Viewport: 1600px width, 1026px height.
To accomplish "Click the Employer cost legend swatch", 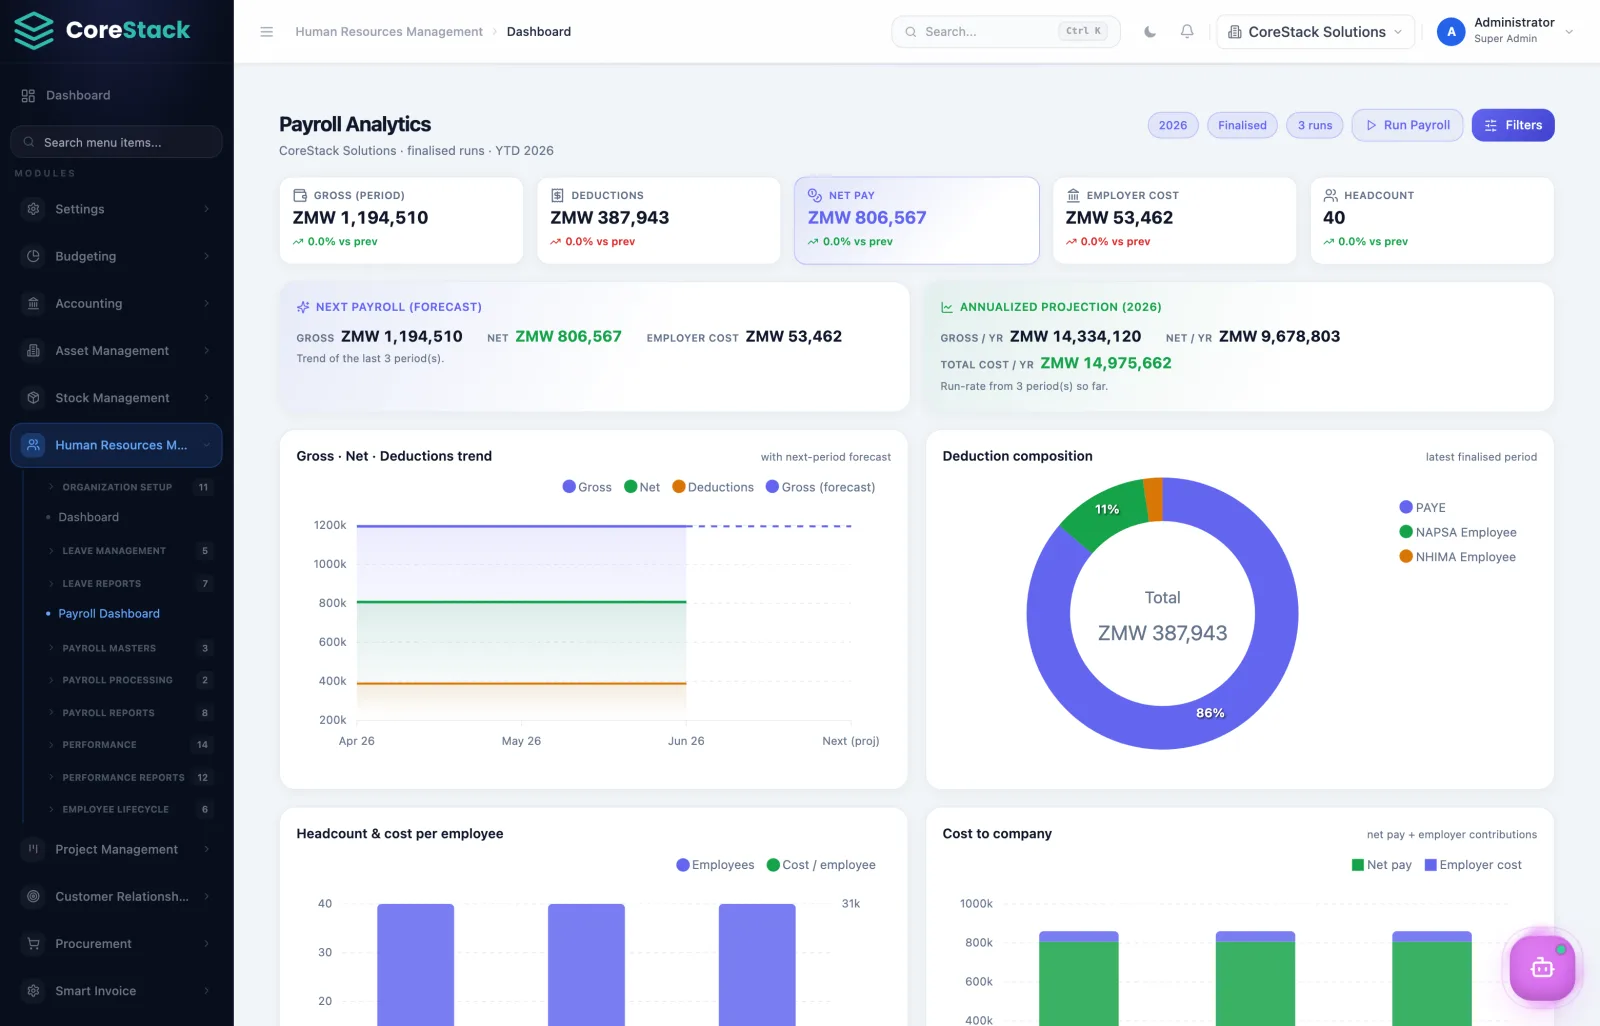I will (x=1431, y=865).
